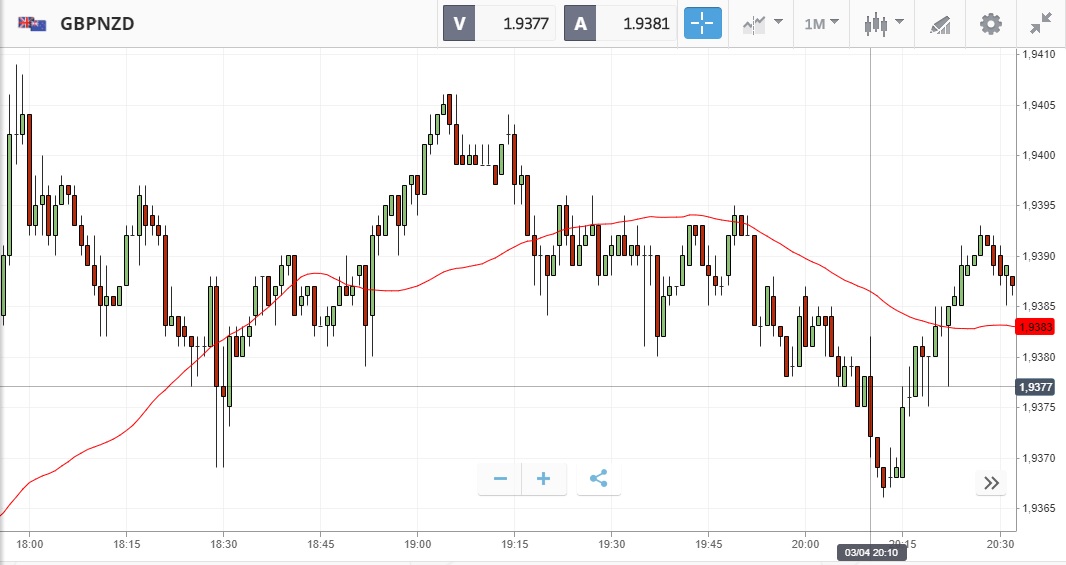
Task: Click the GBPNZD instrument name
Action: coord(97,23)
